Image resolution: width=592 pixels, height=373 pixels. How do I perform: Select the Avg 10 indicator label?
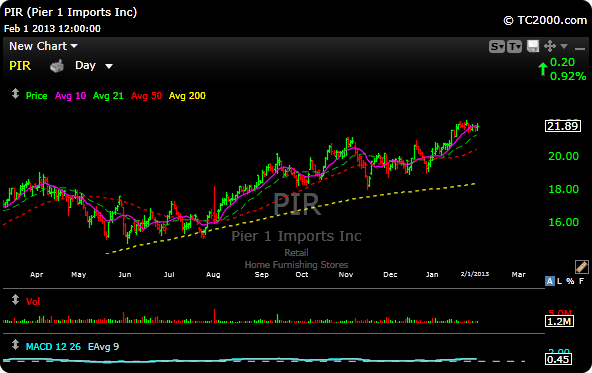70,96
